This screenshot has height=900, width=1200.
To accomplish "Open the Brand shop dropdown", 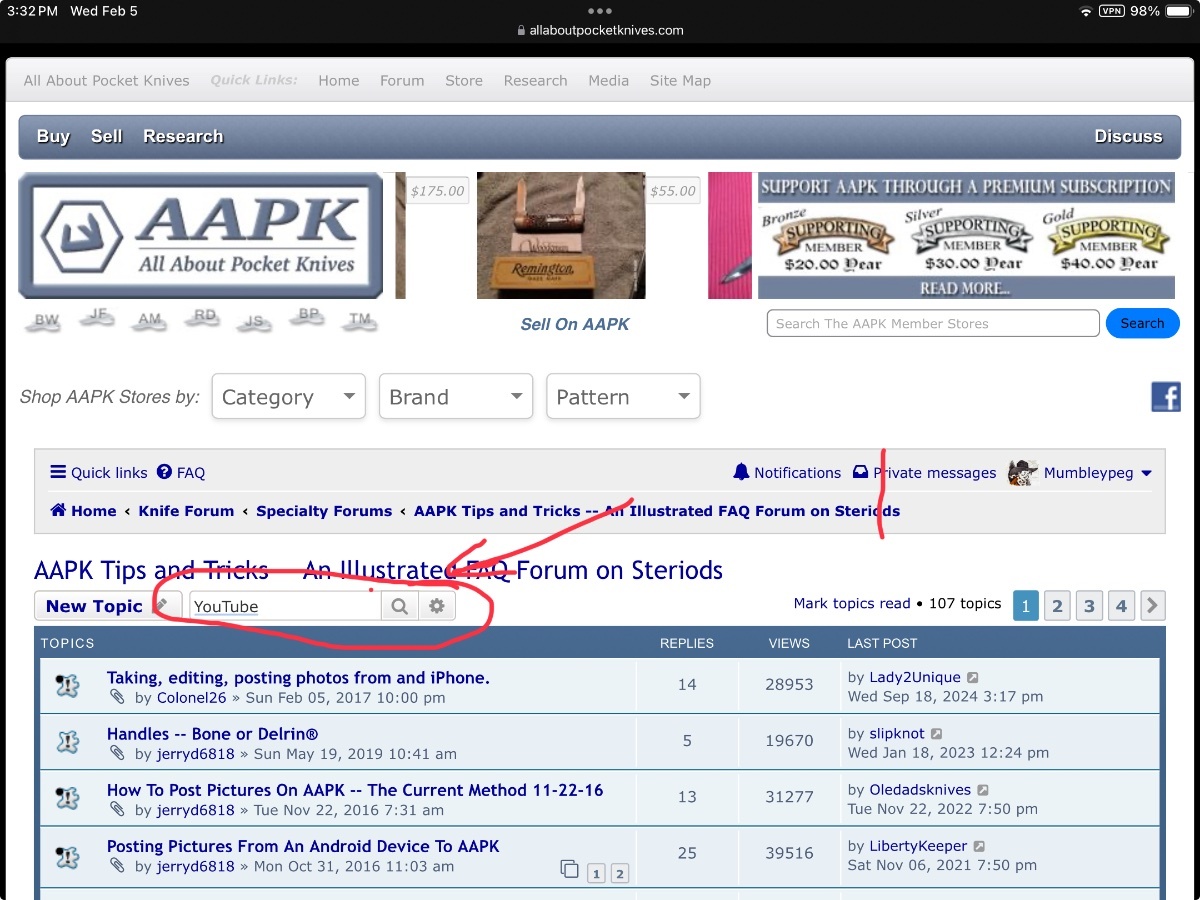I will point(457,397).
